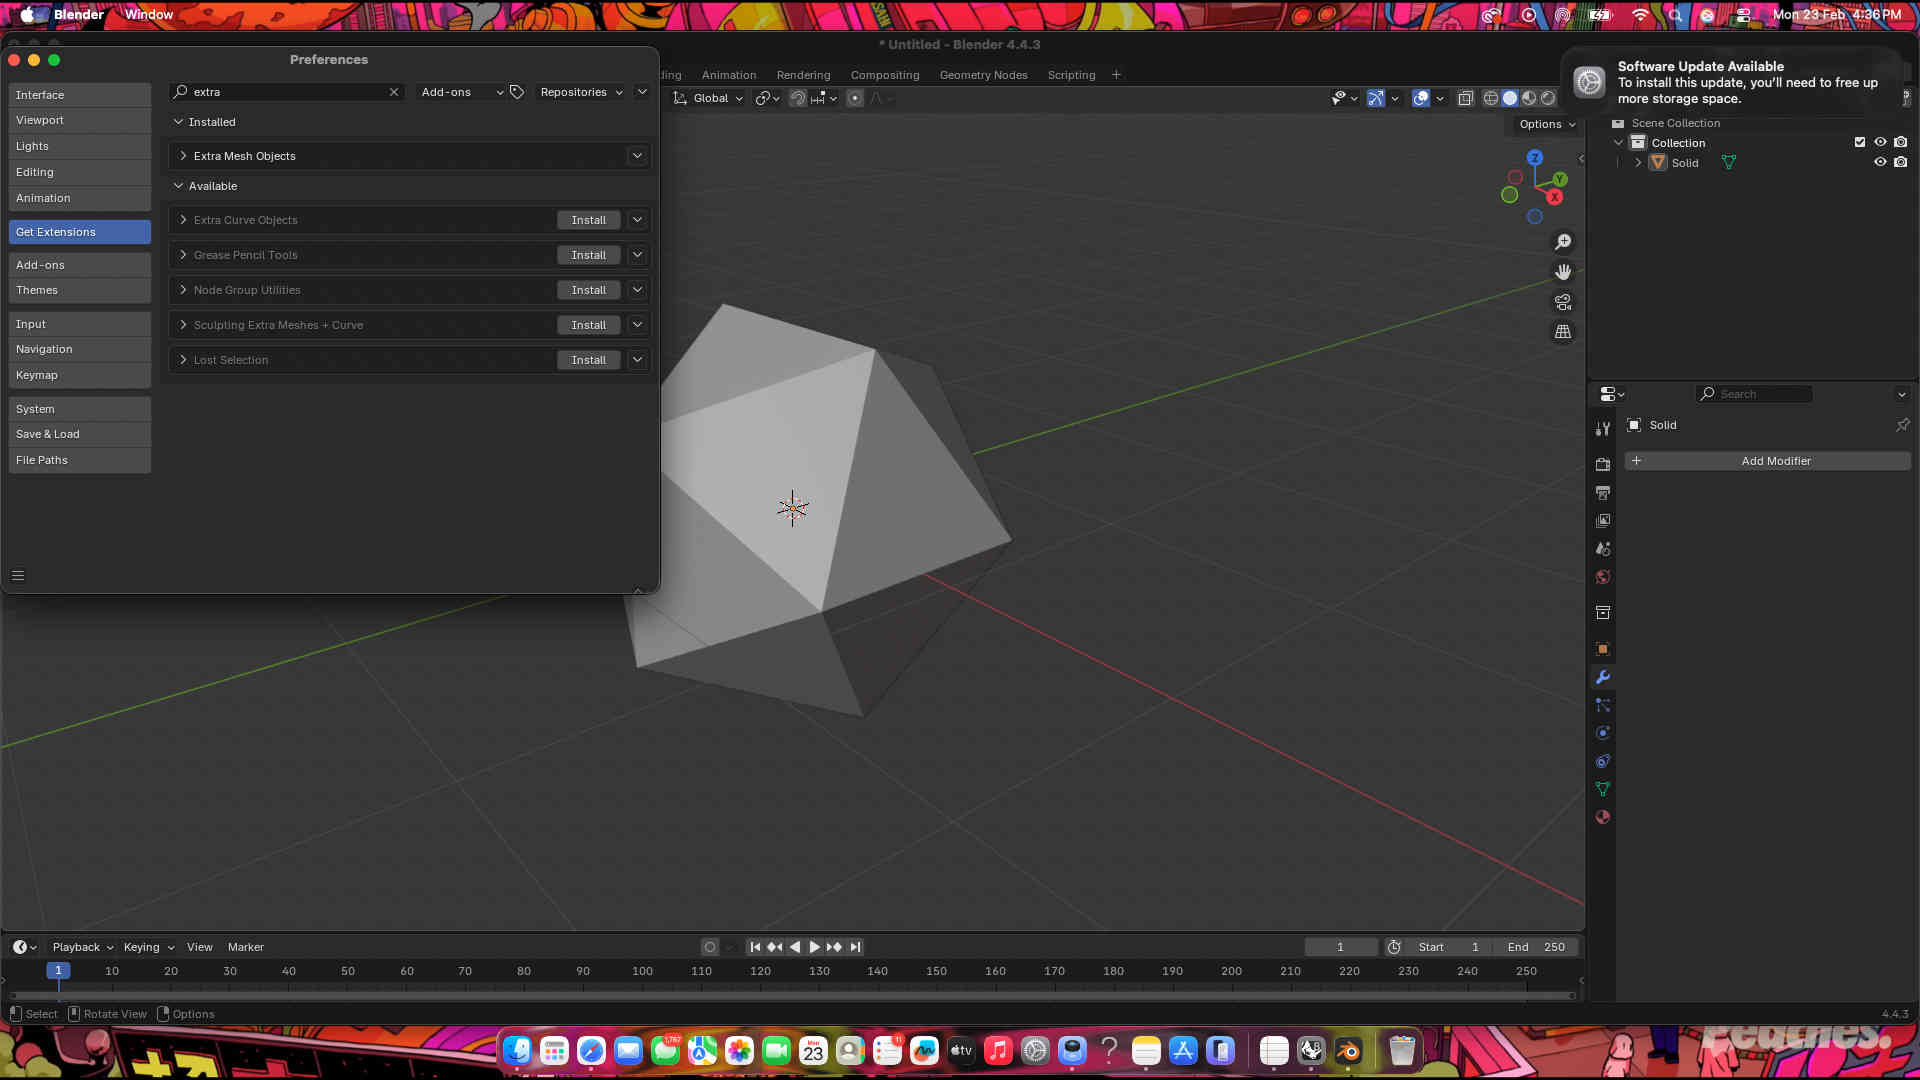Open the Modifiers wrench properties tab
This screenshot has height=1080, width=1920.
(x=1603, y=677)
